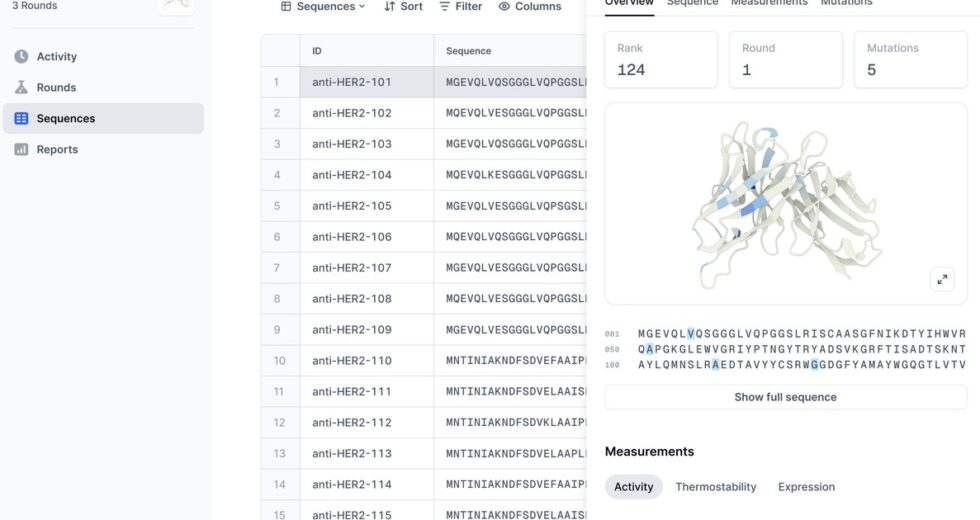Click the Sort arrows icon
This screenshot has height=520, width=980.
[x=389, y=6]
